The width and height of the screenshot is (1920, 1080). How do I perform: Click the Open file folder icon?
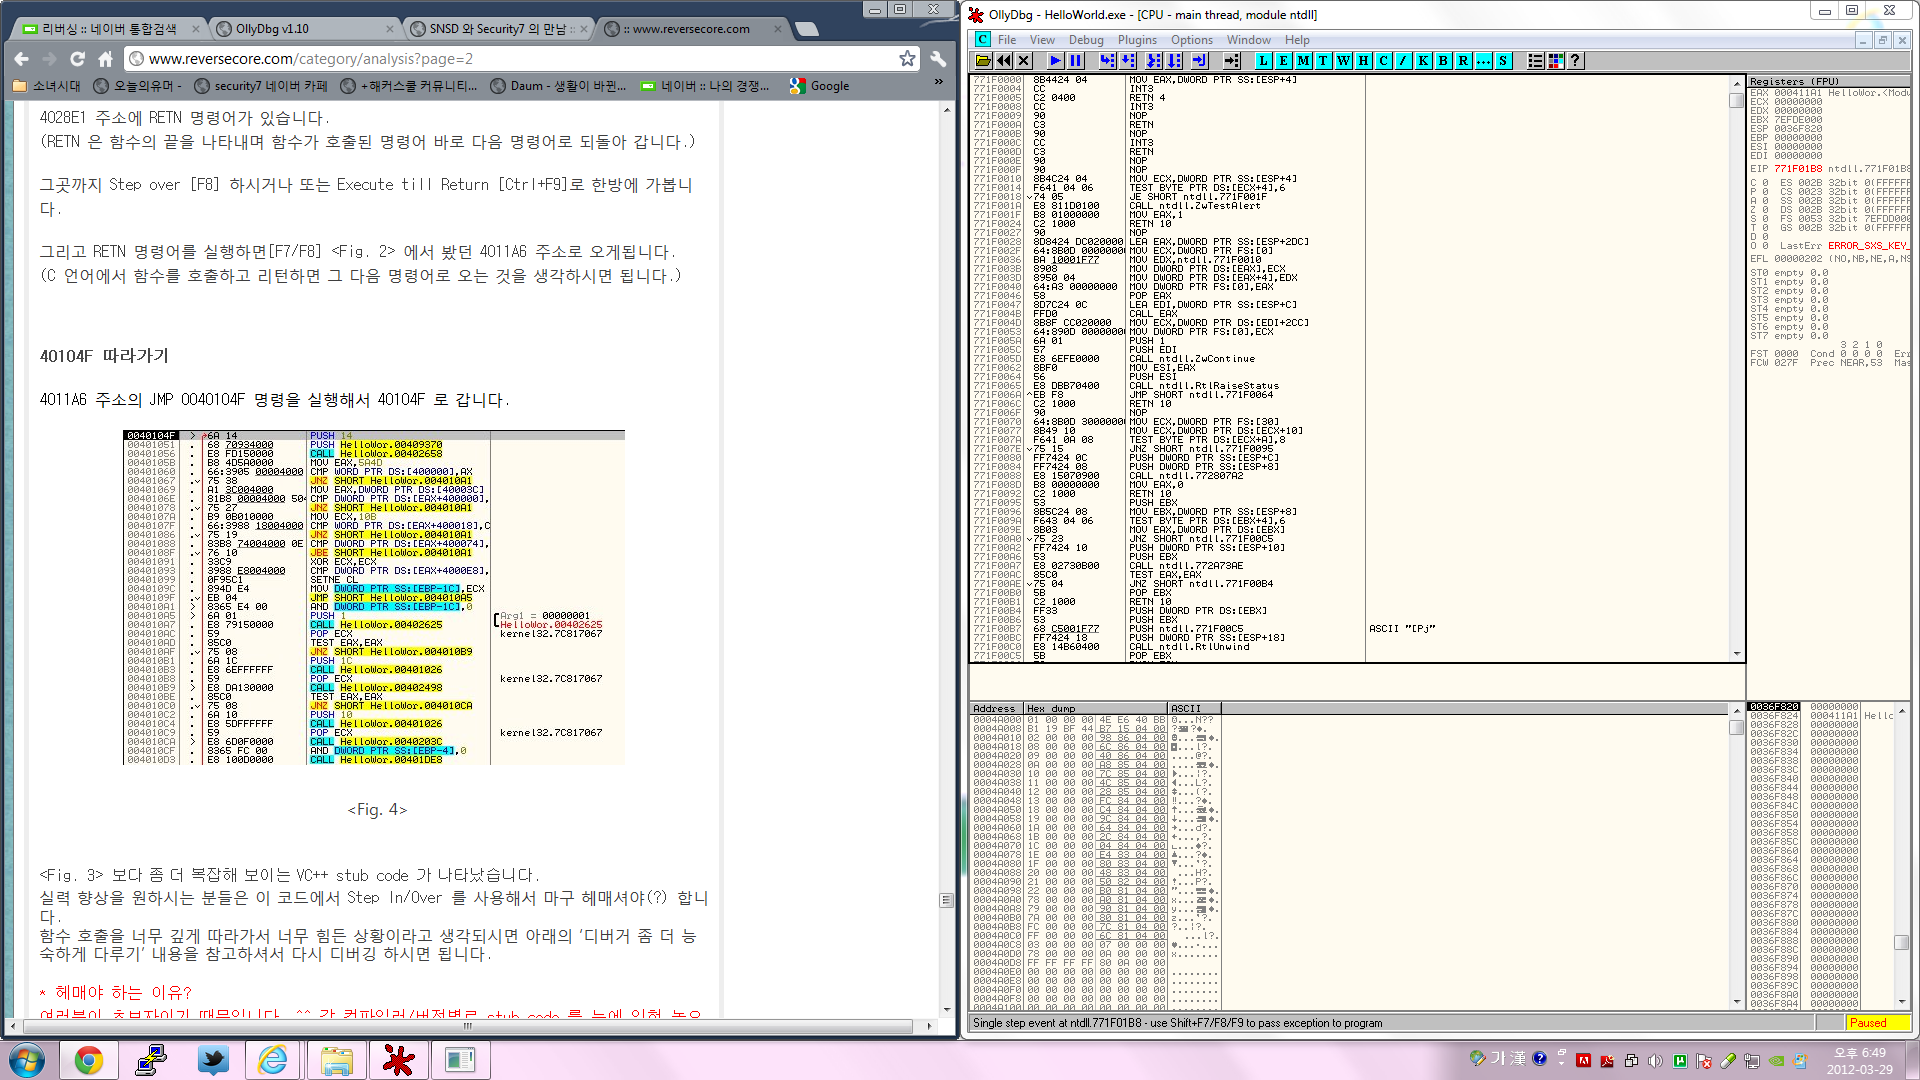(x=983, y=61)
